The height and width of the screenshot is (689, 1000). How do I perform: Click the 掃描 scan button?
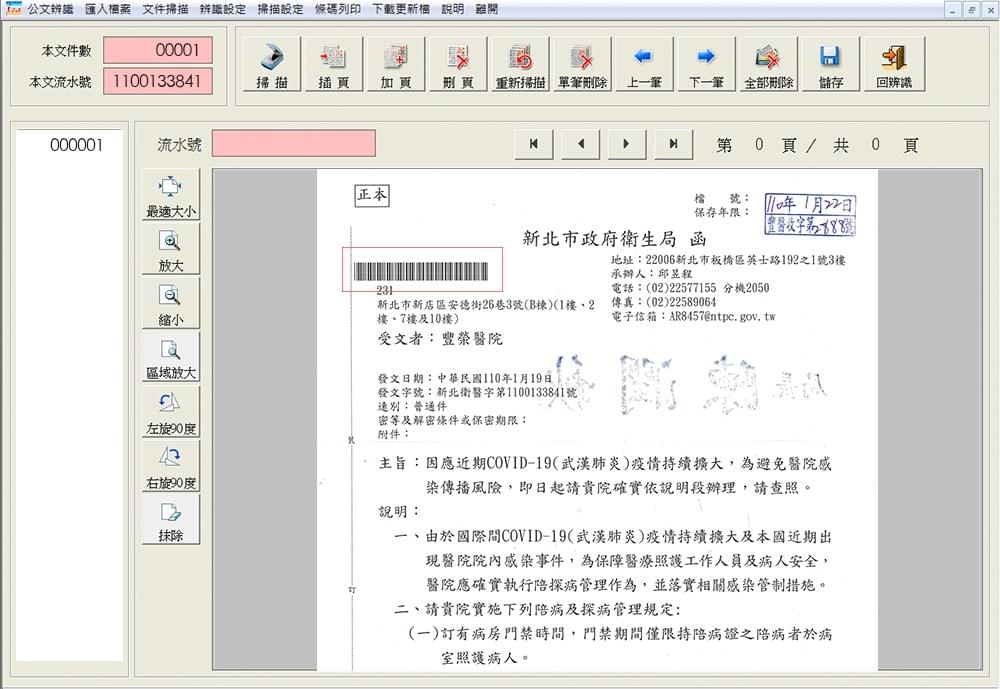tap(272, 65)
